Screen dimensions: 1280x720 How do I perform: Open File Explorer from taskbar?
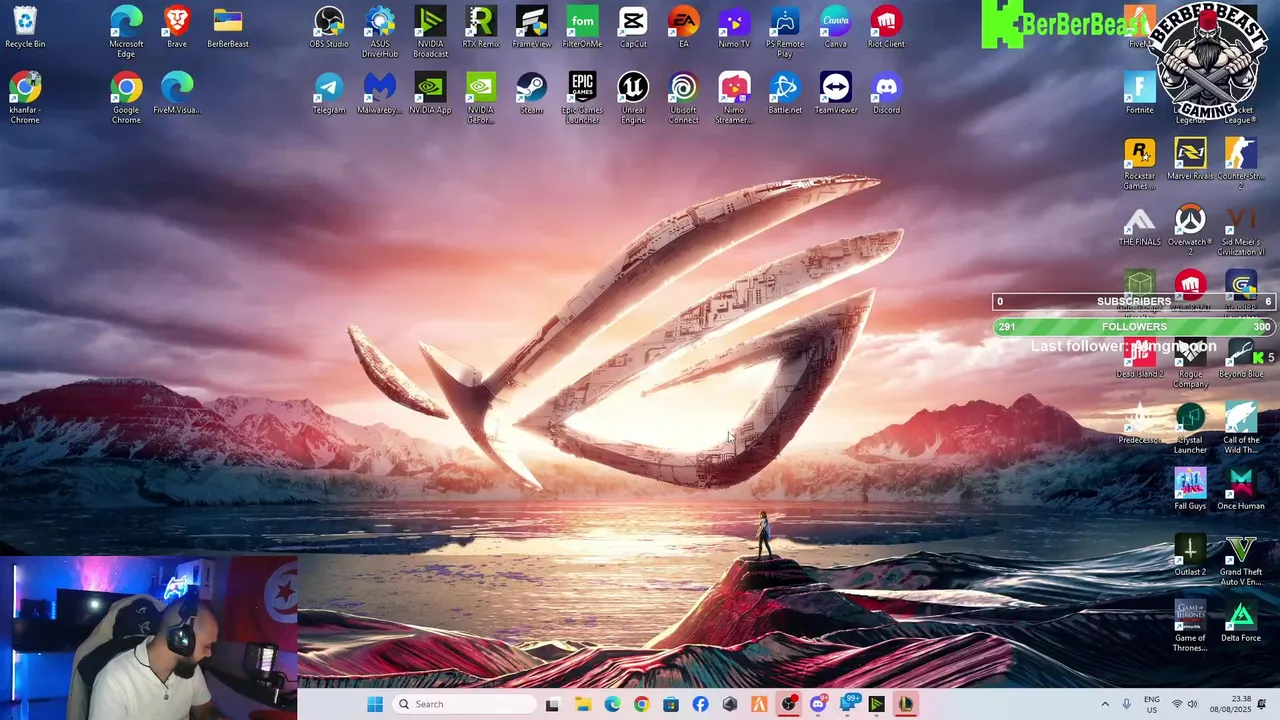pyautogui.click(x=583, y=704)
